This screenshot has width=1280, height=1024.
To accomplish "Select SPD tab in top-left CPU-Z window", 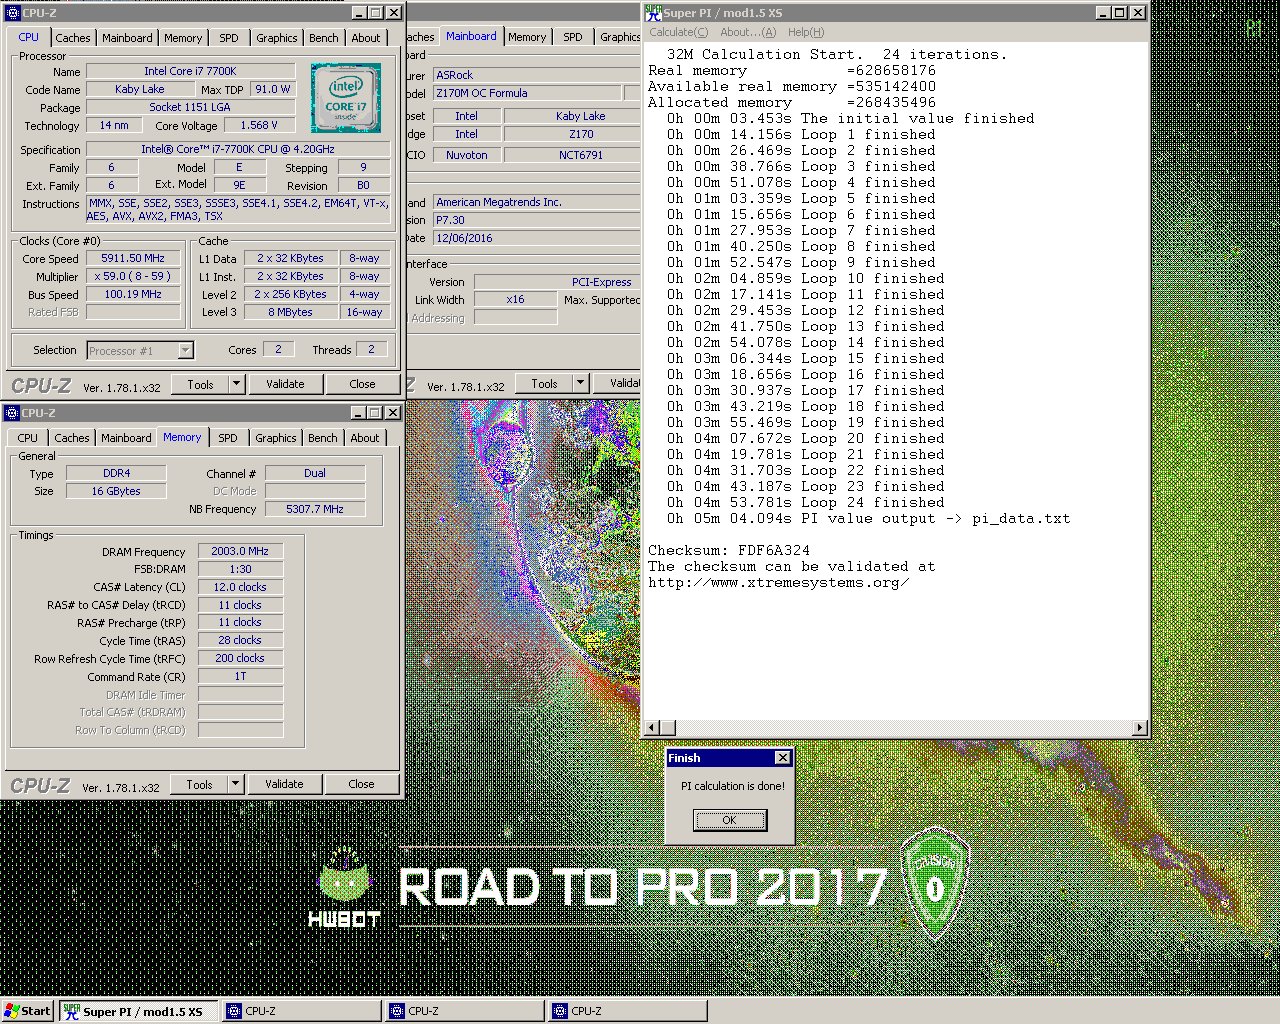I will pyautogui.click(x=229, y=38).
